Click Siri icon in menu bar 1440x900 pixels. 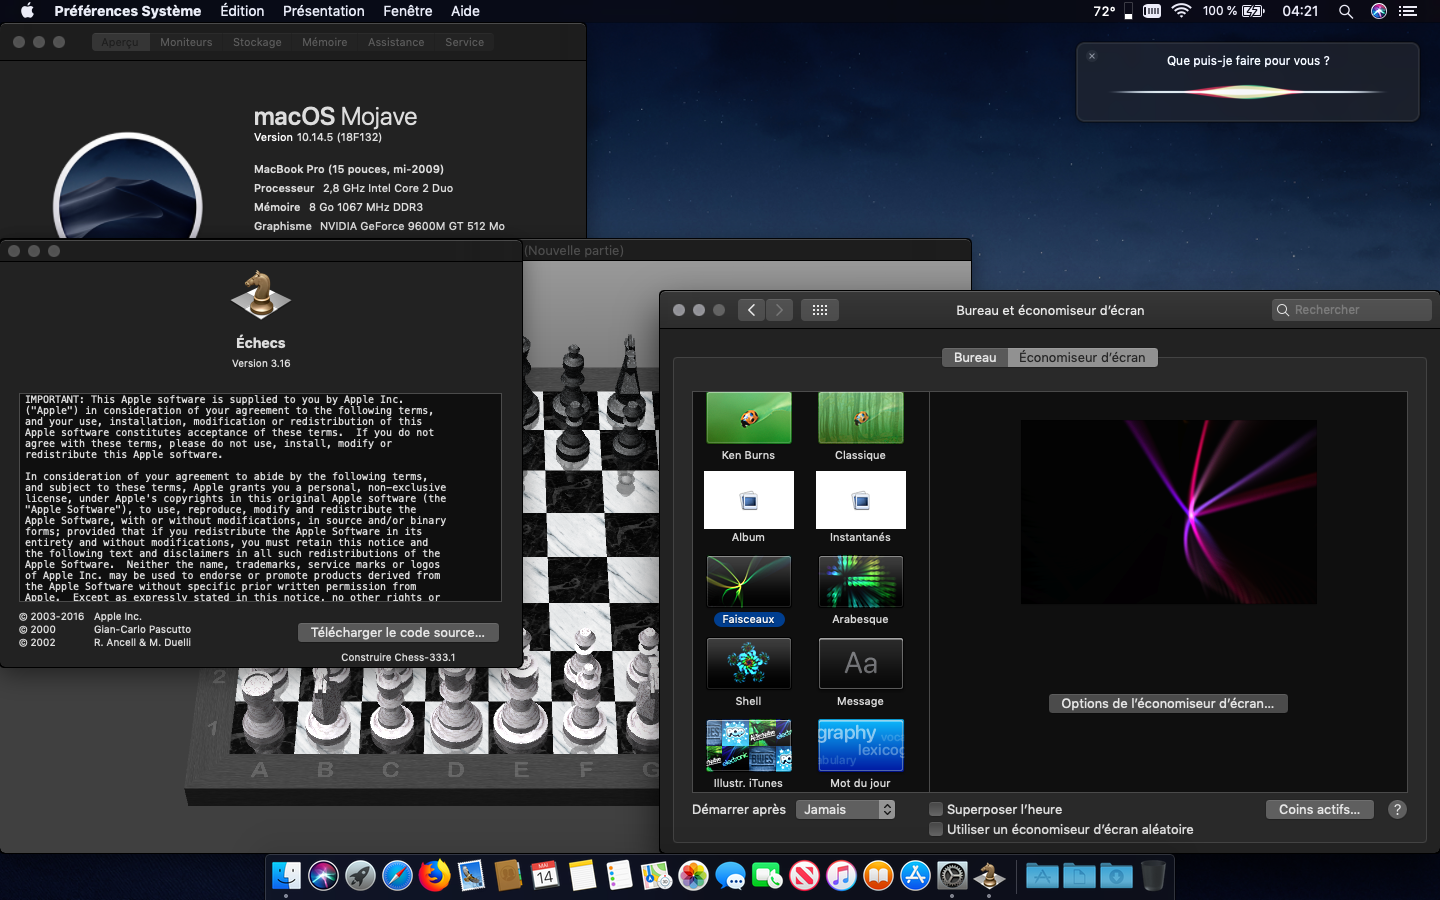click(x=1379, y=11)
